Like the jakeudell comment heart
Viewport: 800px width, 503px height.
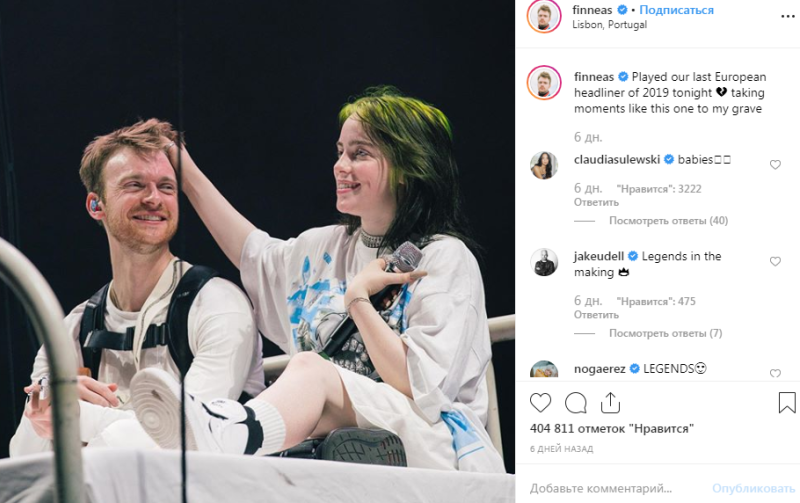[x=775, y=261]
